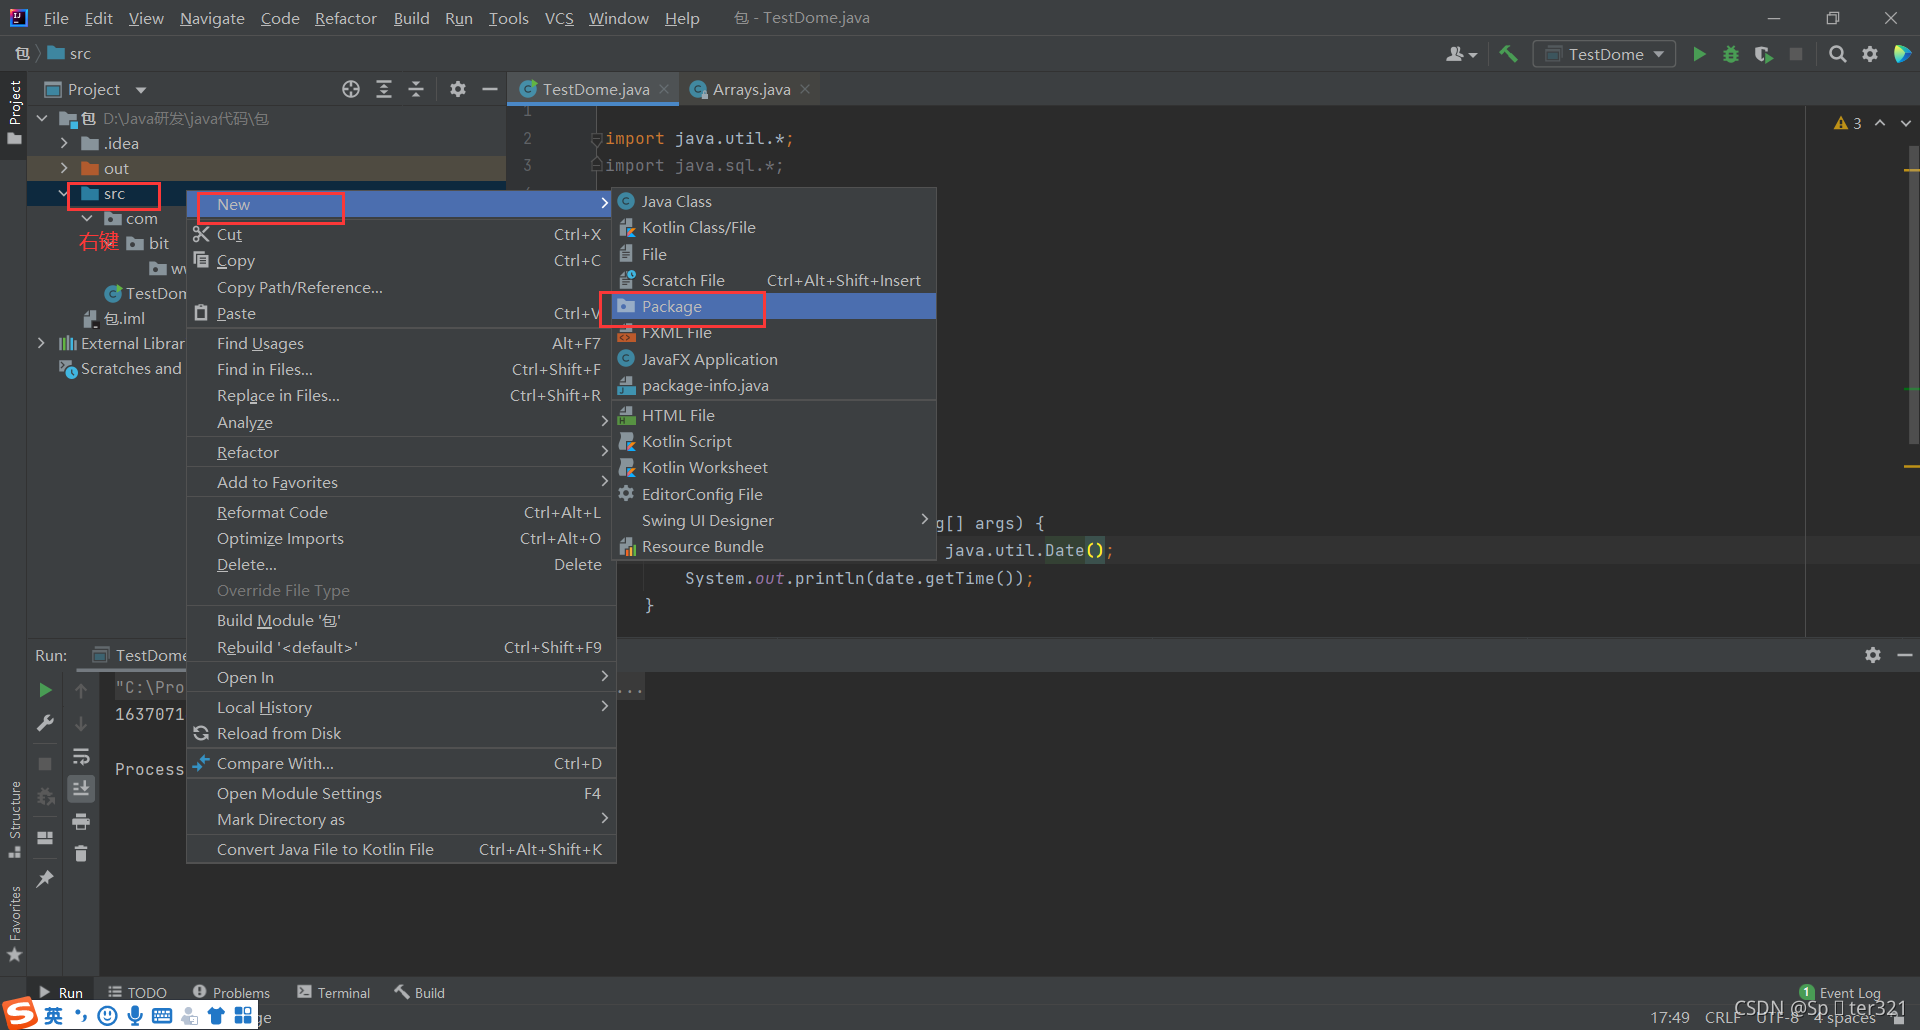
Task: Choose Find Usages in context menu
Action: pos(401,343)
